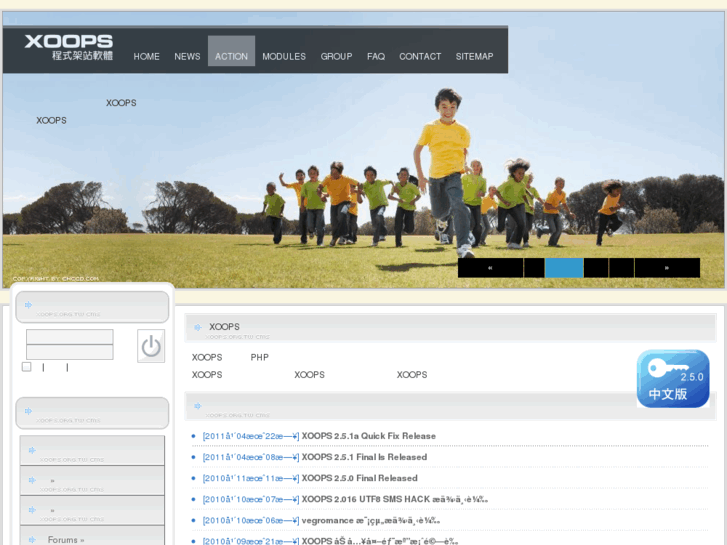Open the 'vegromance' news entry
This screenshot has width=727, height=545.
pos(371,520)
